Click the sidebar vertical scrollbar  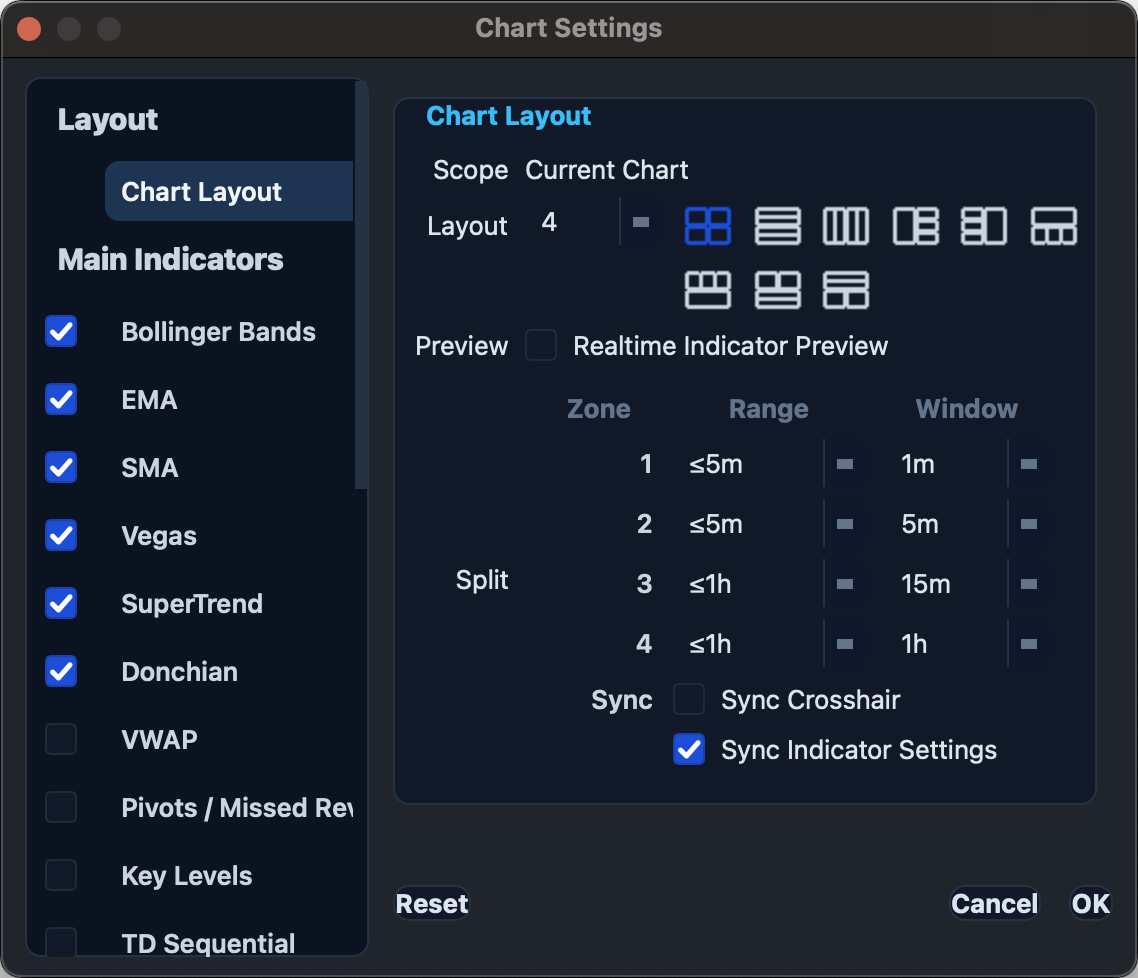(361, 284)
